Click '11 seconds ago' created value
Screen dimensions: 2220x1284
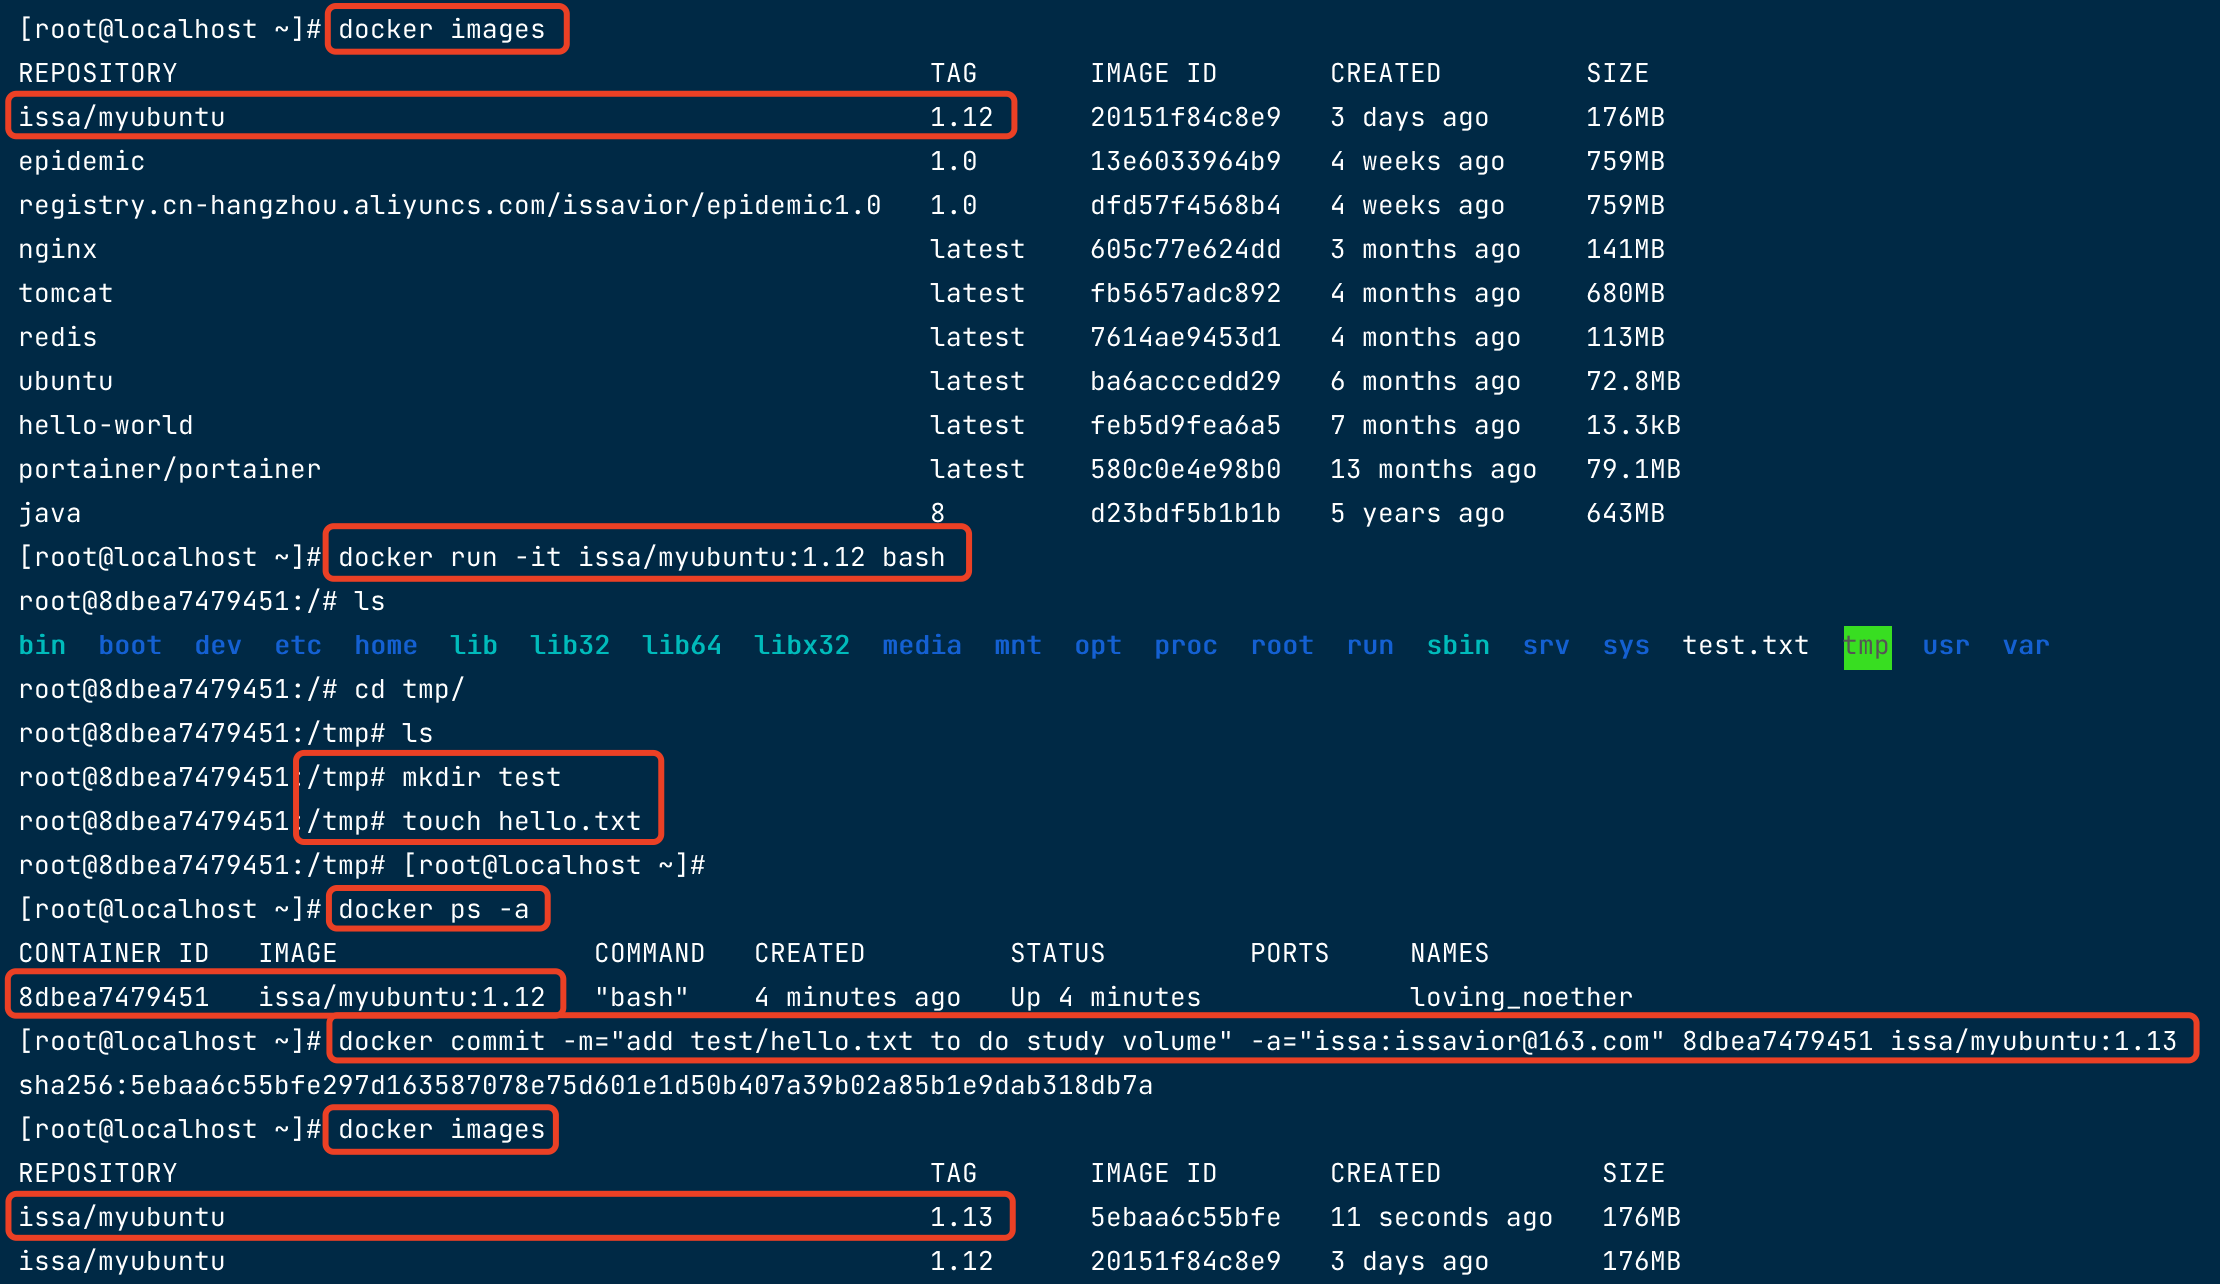(x=1441, y=1217)
